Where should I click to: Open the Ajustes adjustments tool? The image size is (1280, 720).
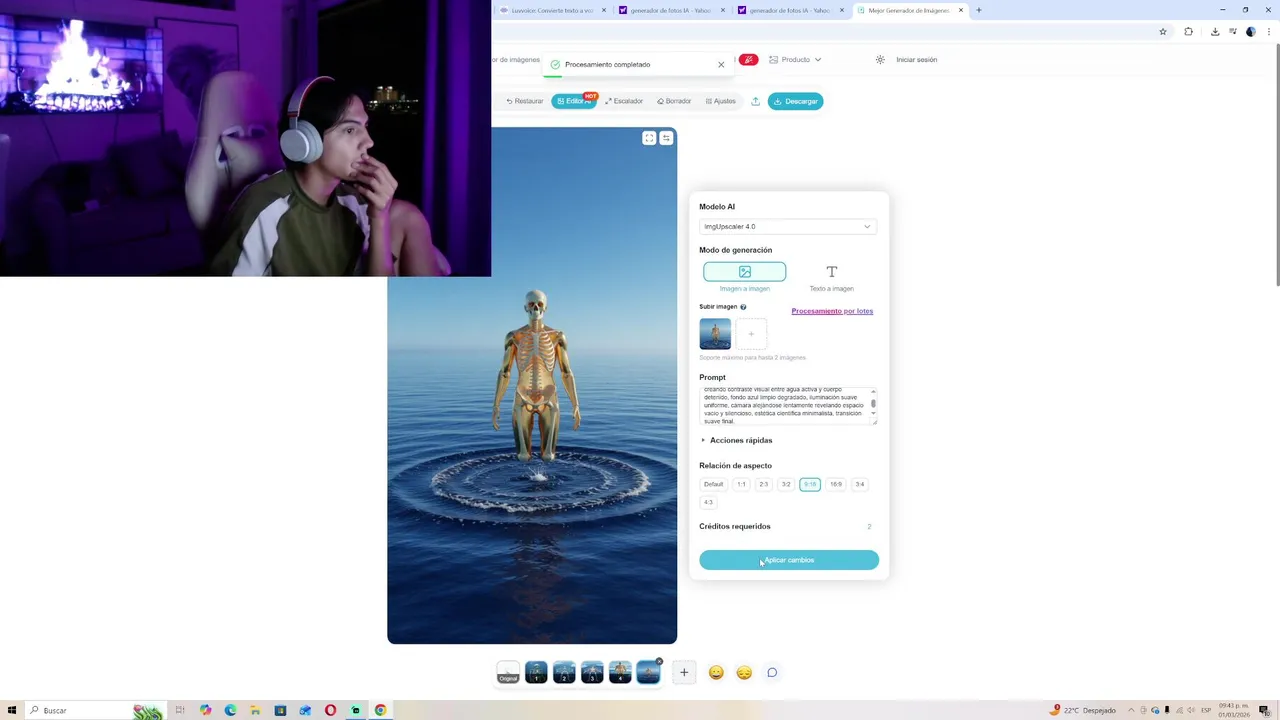tap(720, 101)
